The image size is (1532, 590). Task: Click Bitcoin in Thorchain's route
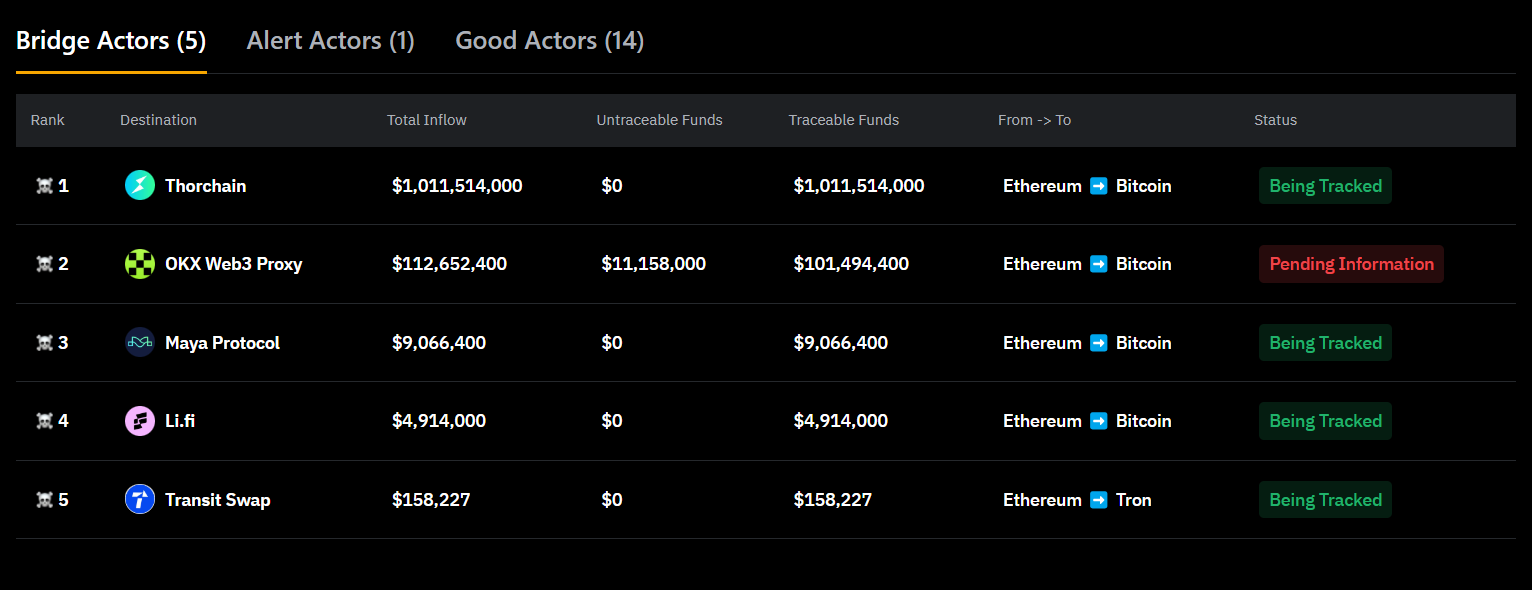(x=1144, y=186)
